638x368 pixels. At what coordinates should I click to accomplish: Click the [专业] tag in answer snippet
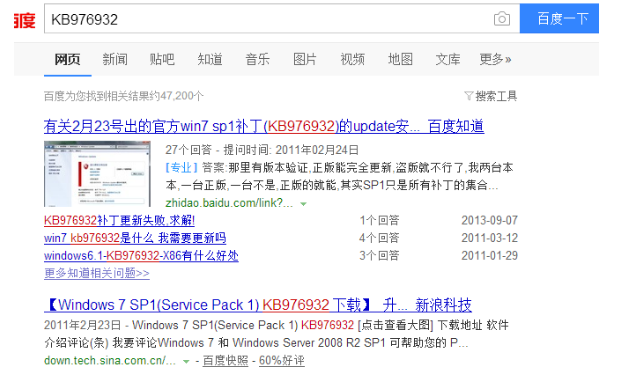point(181,168)
